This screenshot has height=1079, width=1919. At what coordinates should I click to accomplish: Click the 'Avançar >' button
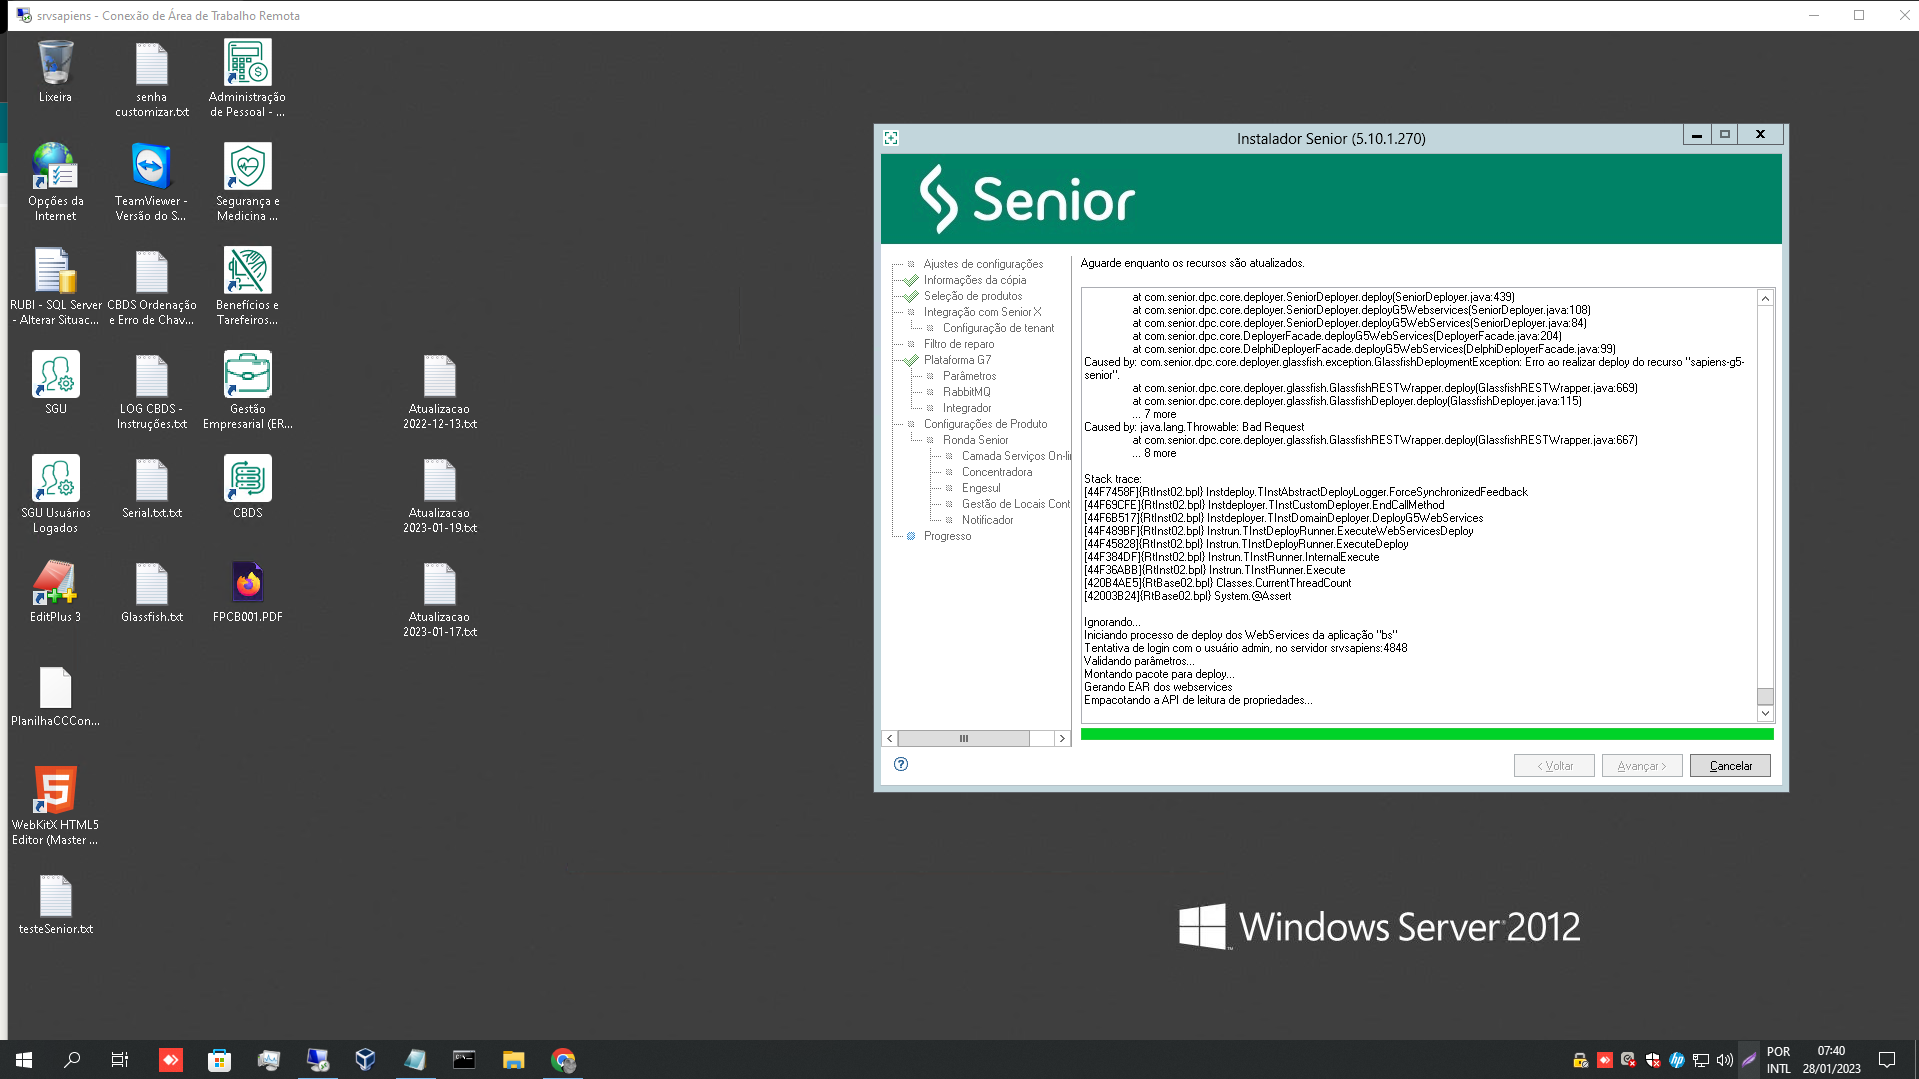[1642, 766]
